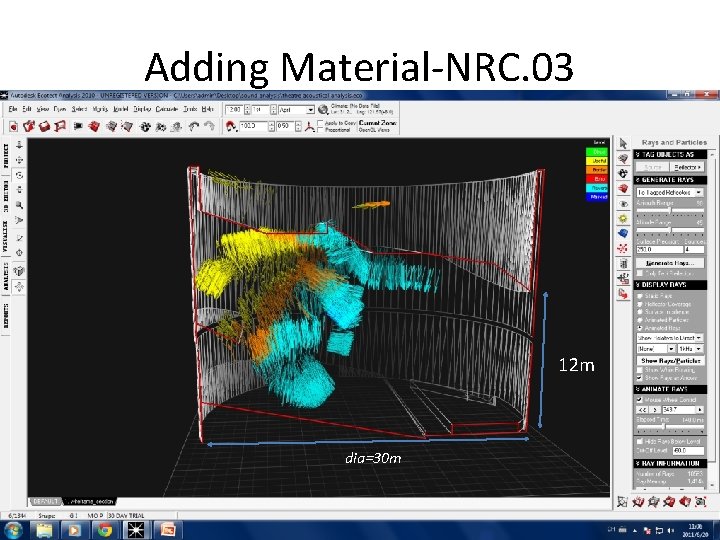Viewport: 720px width, 540px height.
Task: Open the (None) dropdown in Display Rays
Action: [x=656, y=349]
